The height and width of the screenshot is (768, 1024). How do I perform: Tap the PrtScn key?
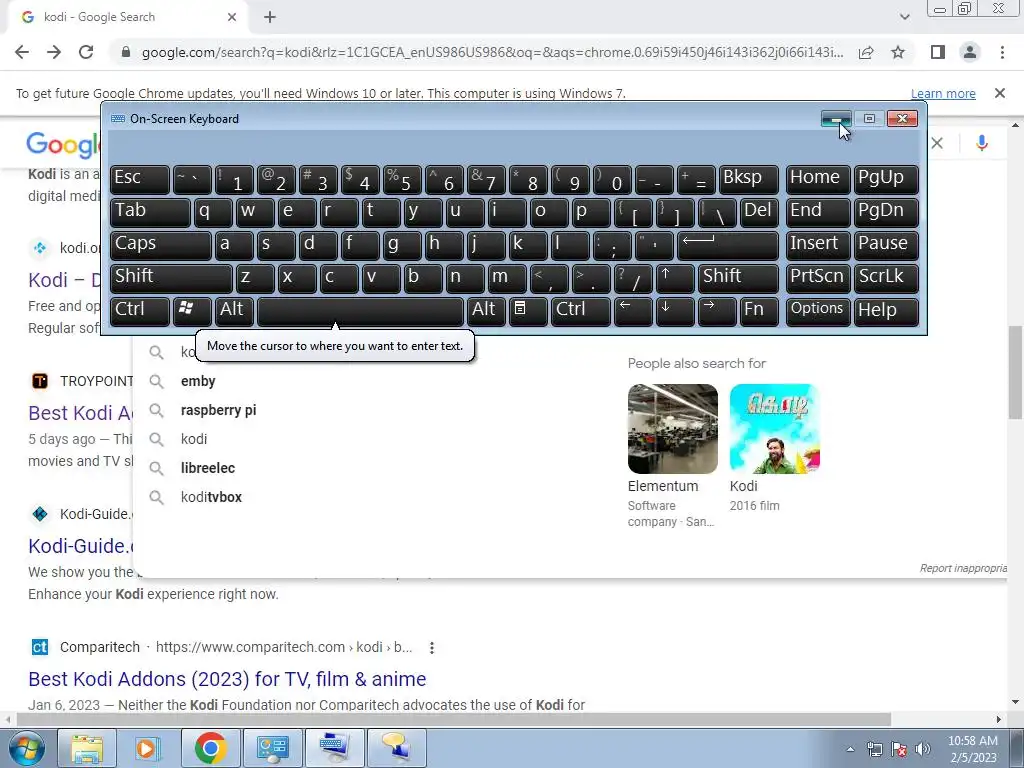point(818,278)
